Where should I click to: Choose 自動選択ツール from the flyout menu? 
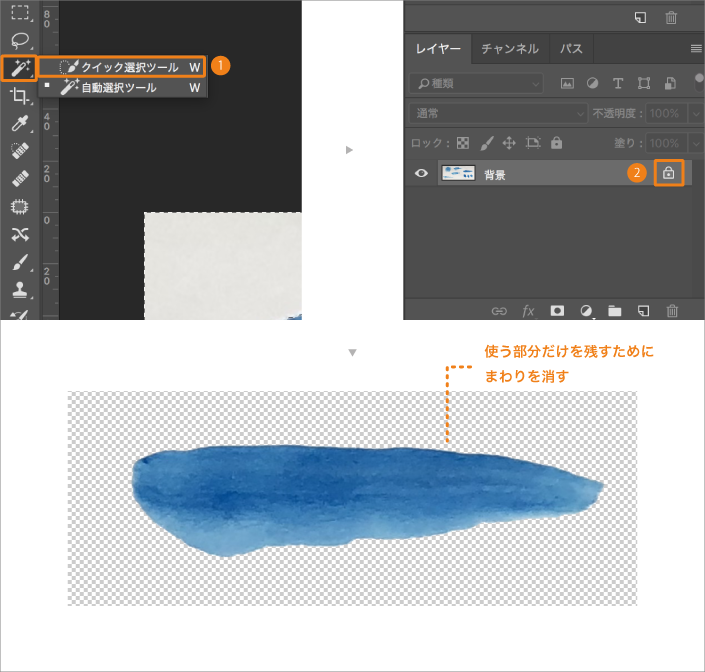point(122,87)
